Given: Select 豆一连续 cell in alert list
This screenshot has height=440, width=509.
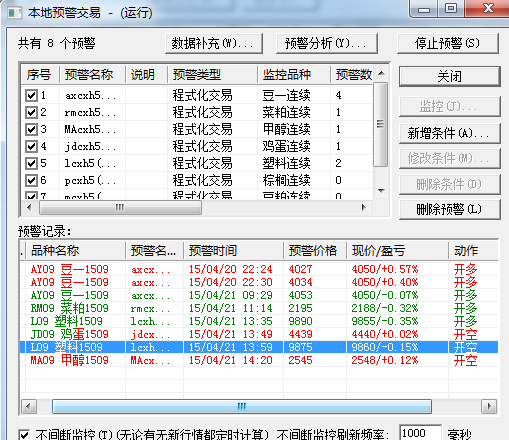Looking at the screenshot, I should (287, 96).
